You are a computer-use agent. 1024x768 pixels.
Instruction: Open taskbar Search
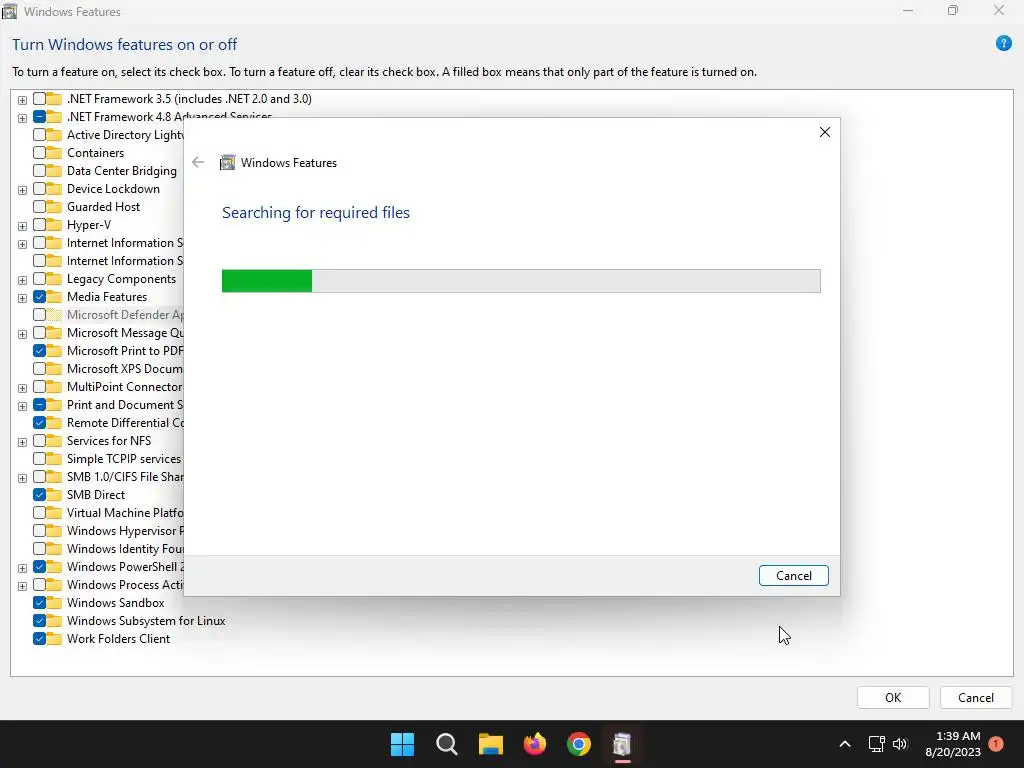447,744
